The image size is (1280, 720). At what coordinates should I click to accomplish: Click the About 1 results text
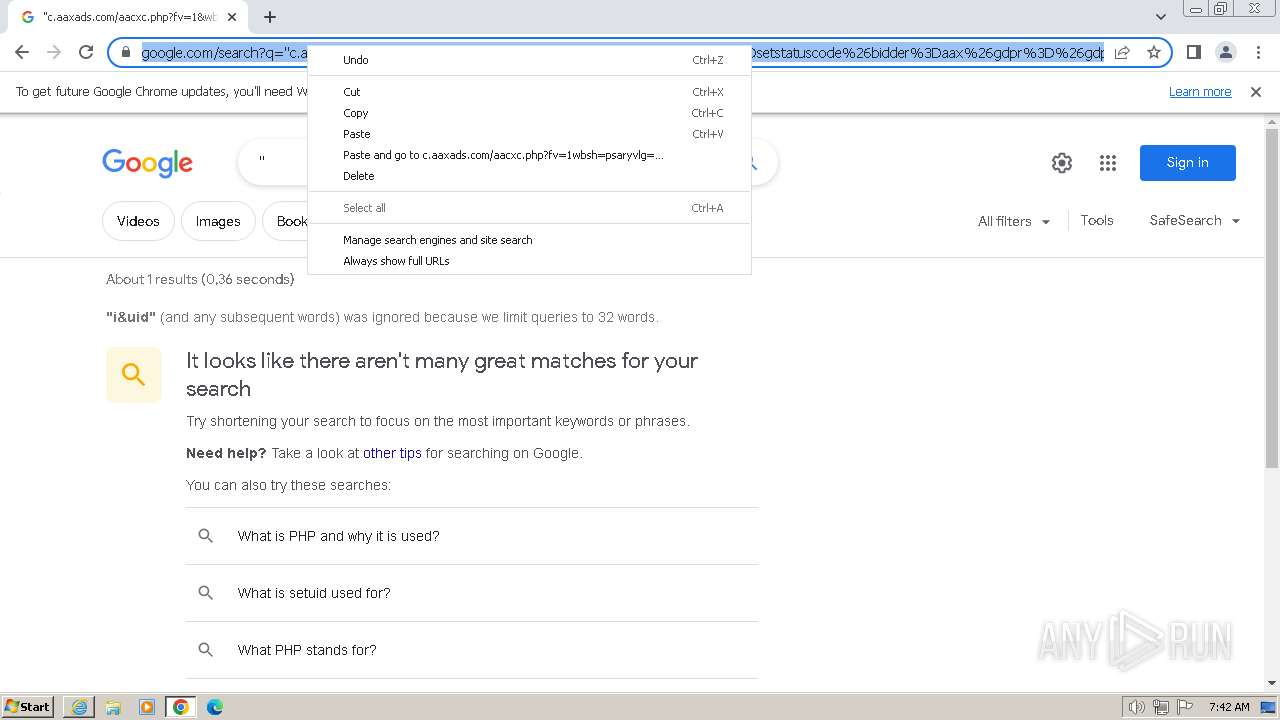(x=200, y=279)
